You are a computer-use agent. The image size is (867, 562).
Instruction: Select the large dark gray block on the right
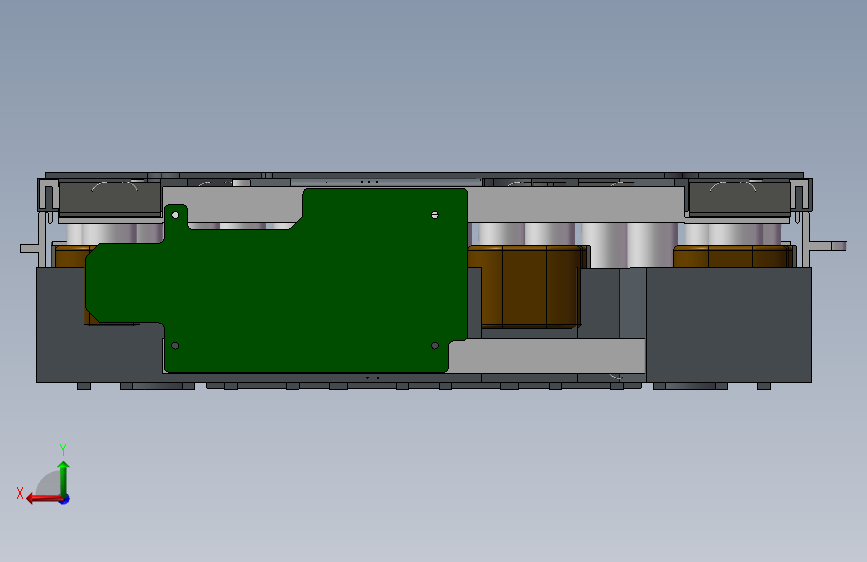coord(729,325)
